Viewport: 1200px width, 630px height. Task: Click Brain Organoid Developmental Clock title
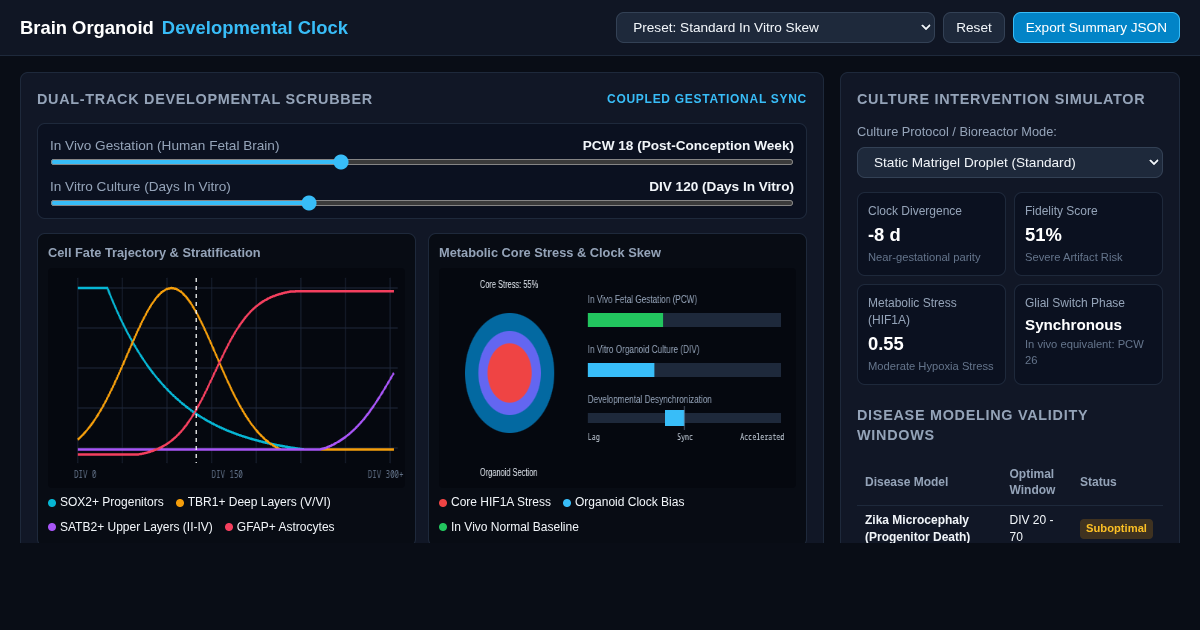pyautogui.click(x=184, y=28)
